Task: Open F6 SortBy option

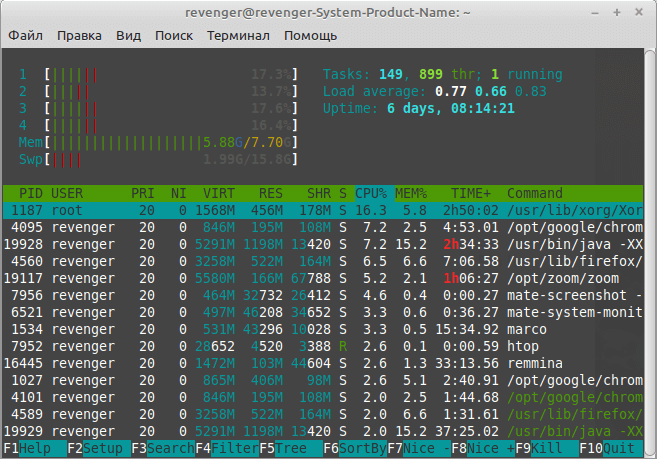Action: coord(355,448)
